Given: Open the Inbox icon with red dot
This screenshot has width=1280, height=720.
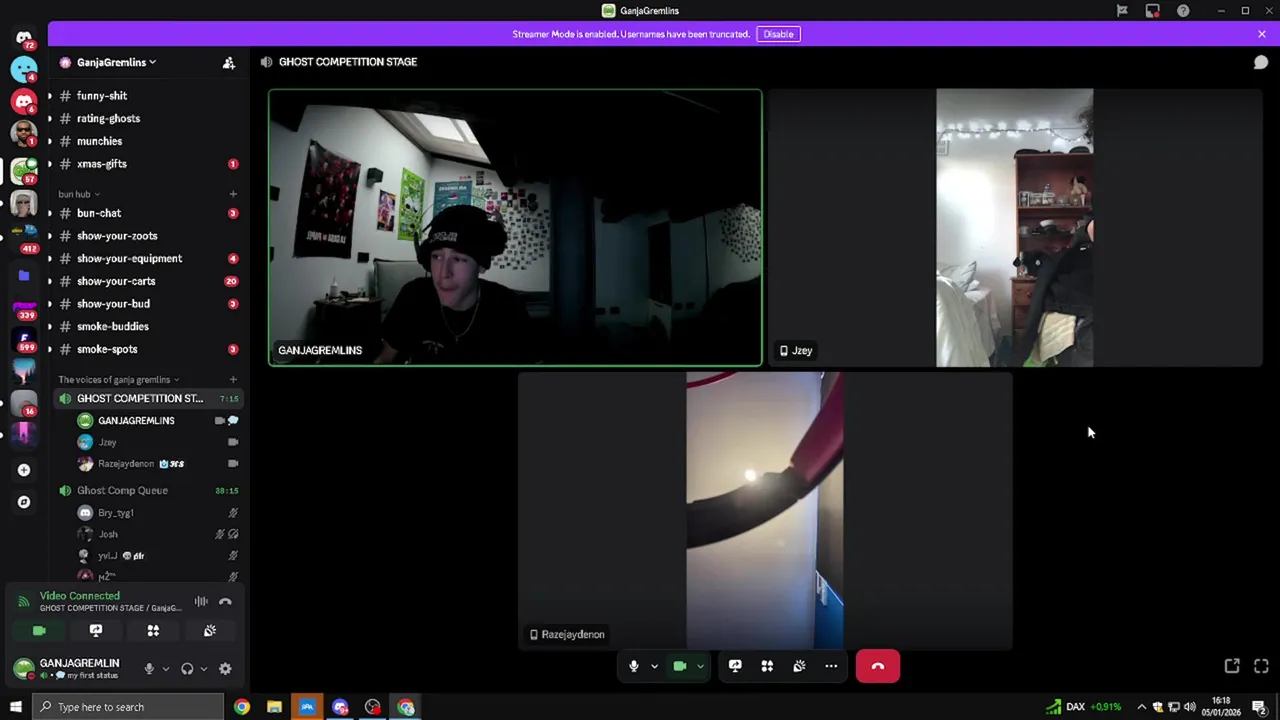Looking at the screenshot, I should 1153,11.
